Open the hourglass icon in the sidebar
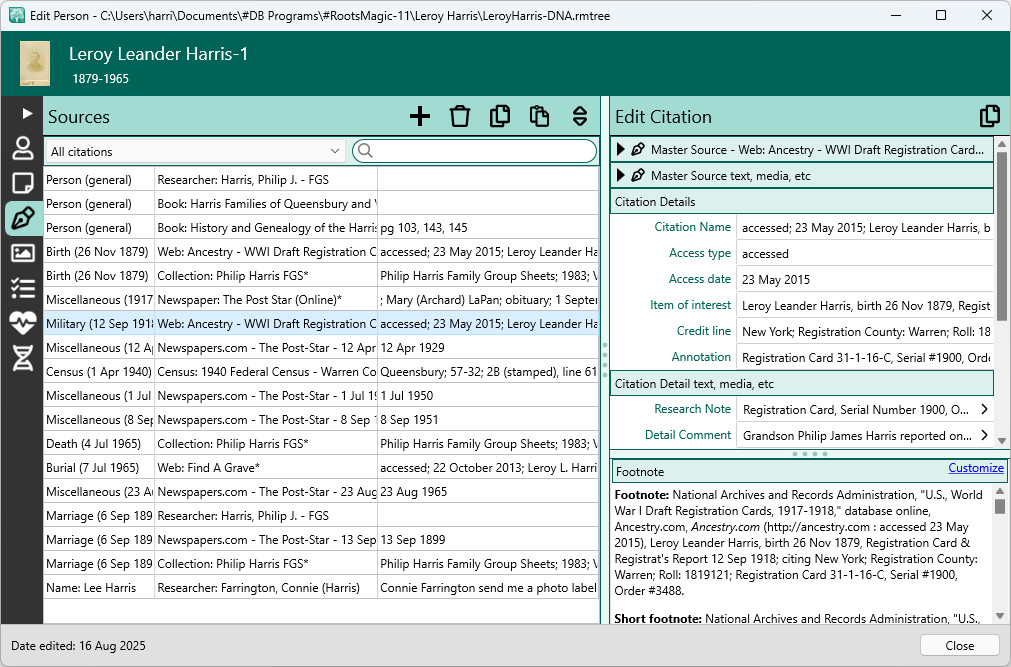1011x667 pixels. [23, 358]
